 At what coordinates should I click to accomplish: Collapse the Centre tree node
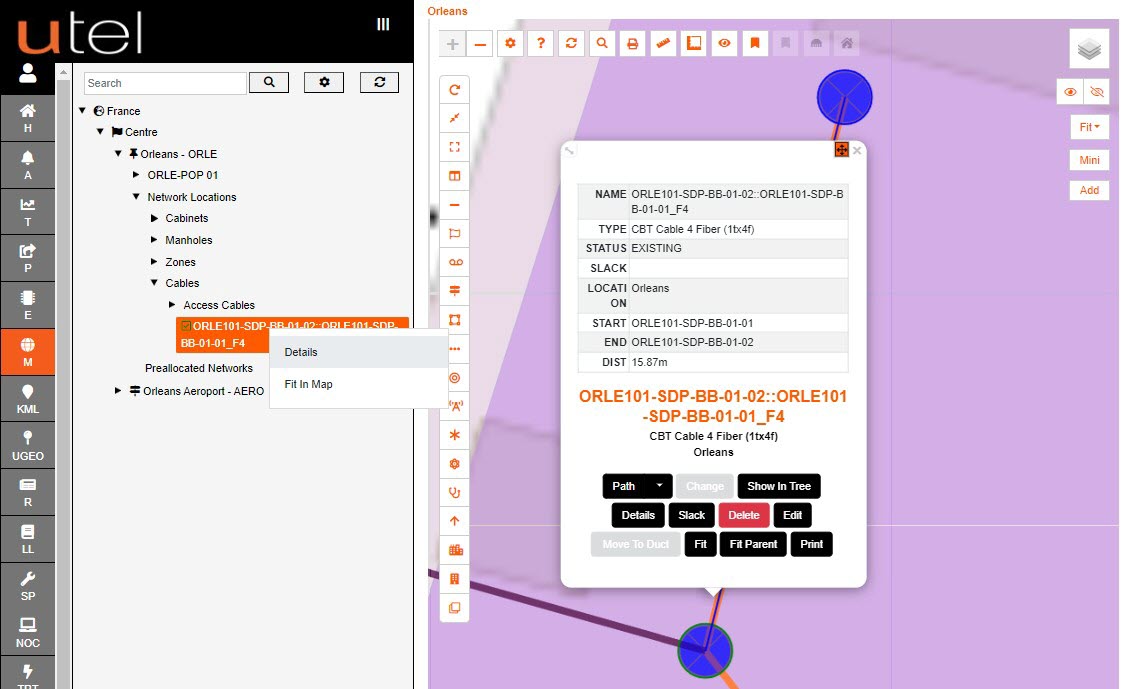click(101, 131)
